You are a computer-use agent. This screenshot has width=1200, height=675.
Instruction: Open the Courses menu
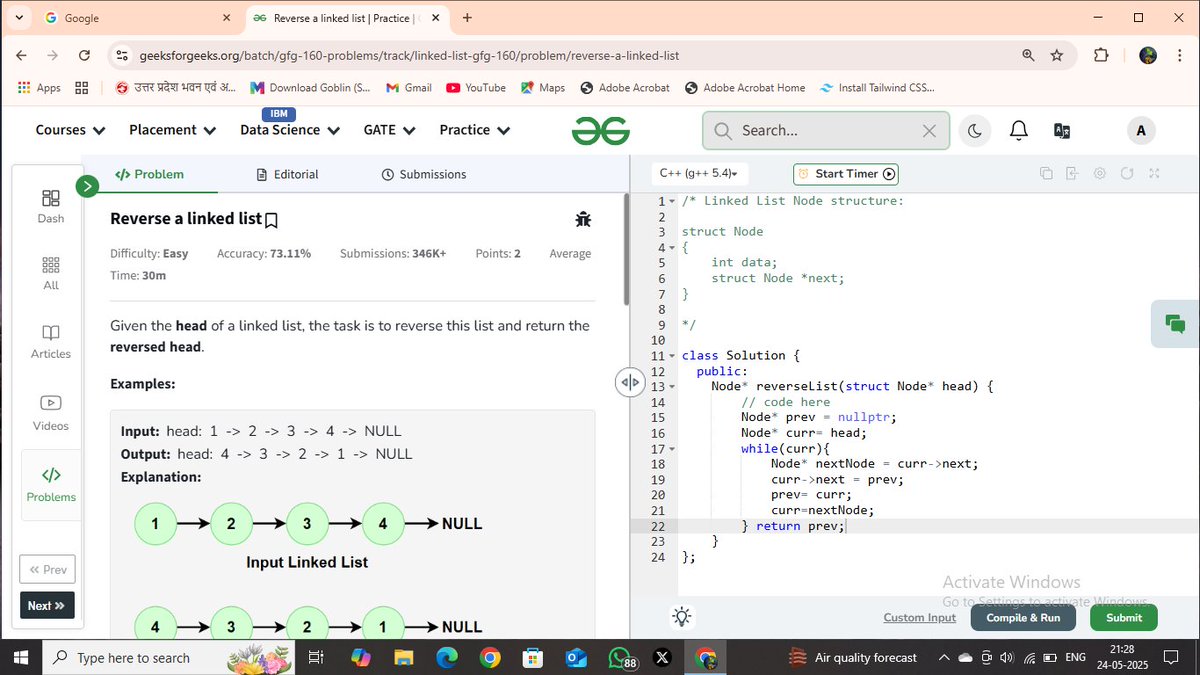coord(70,130)
